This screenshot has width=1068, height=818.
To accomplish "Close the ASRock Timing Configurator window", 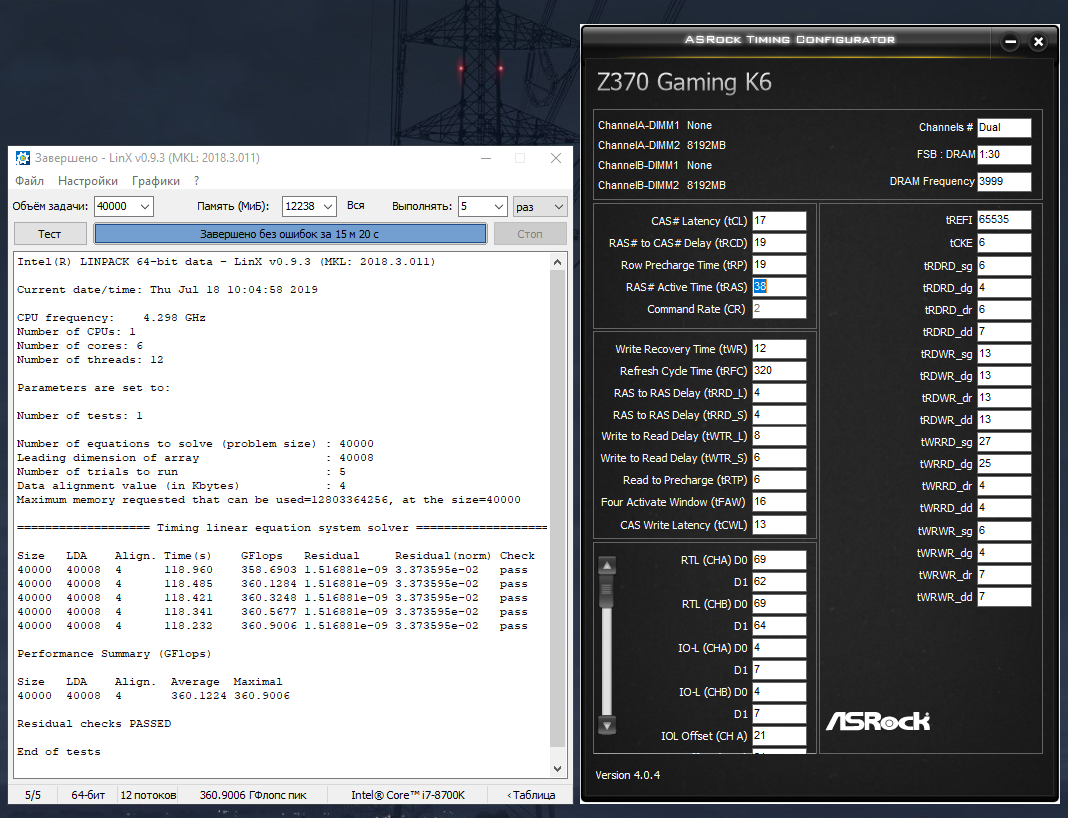I will tap(1038, 42).
